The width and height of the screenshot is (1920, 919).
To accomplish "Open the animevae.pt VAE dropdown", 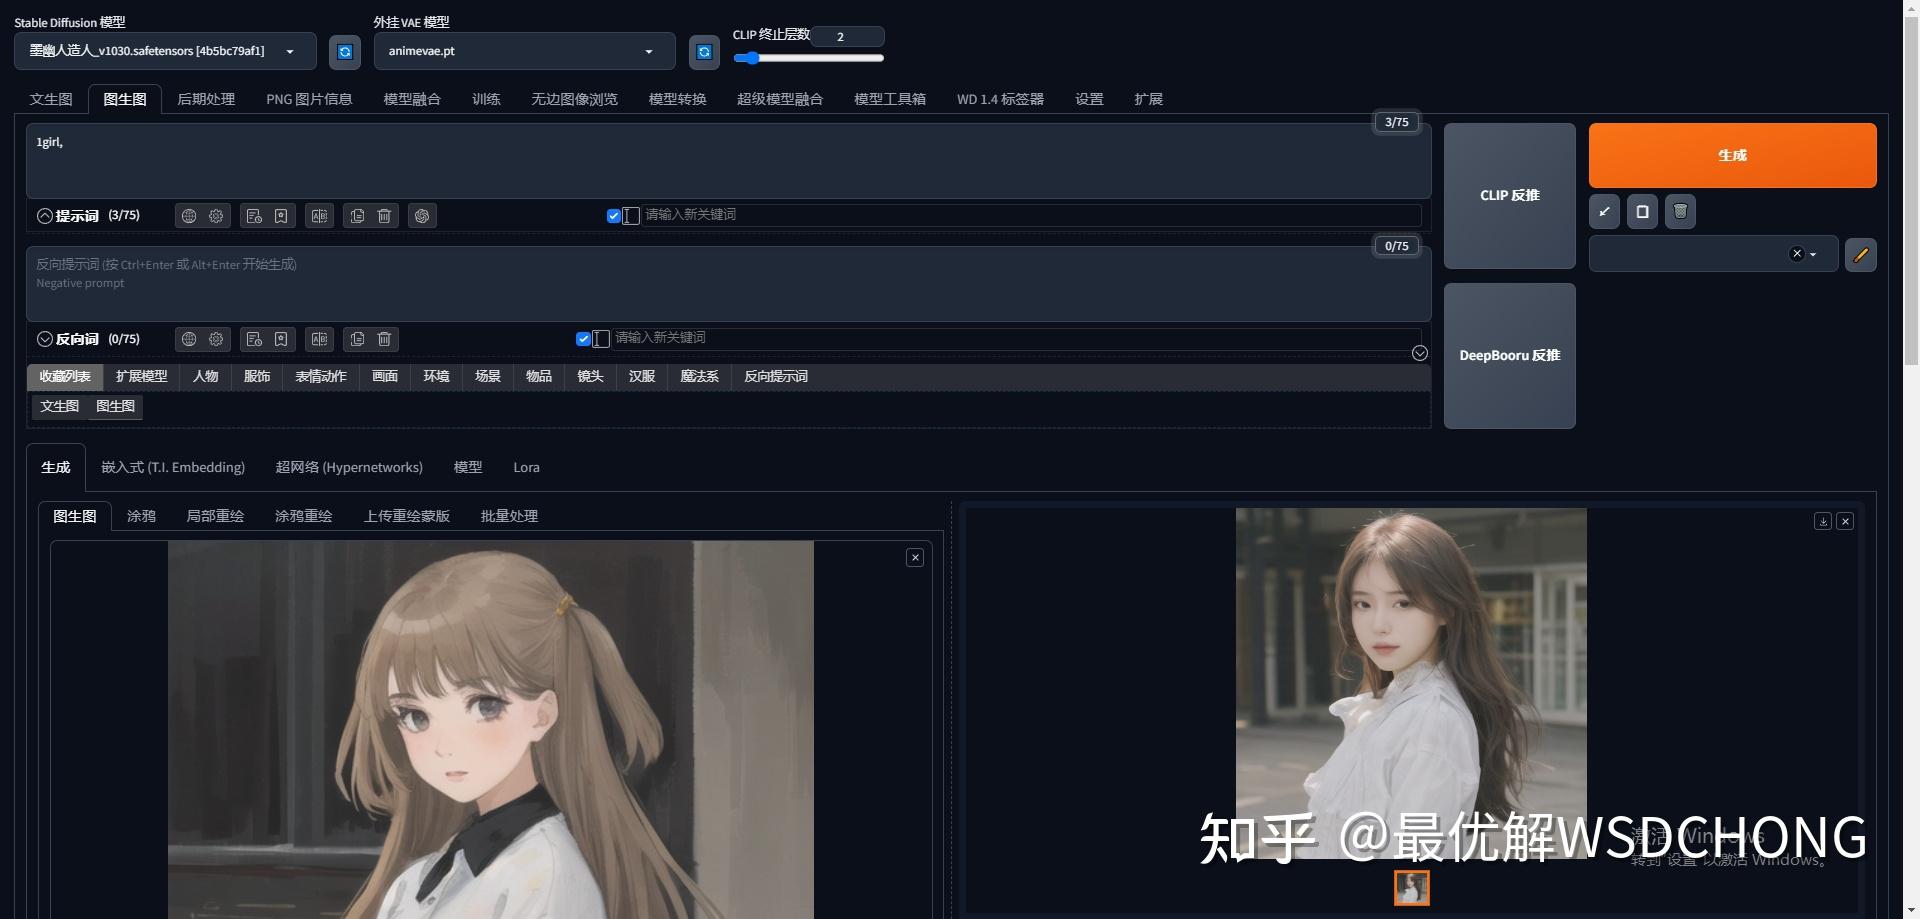I will [648, 51].
